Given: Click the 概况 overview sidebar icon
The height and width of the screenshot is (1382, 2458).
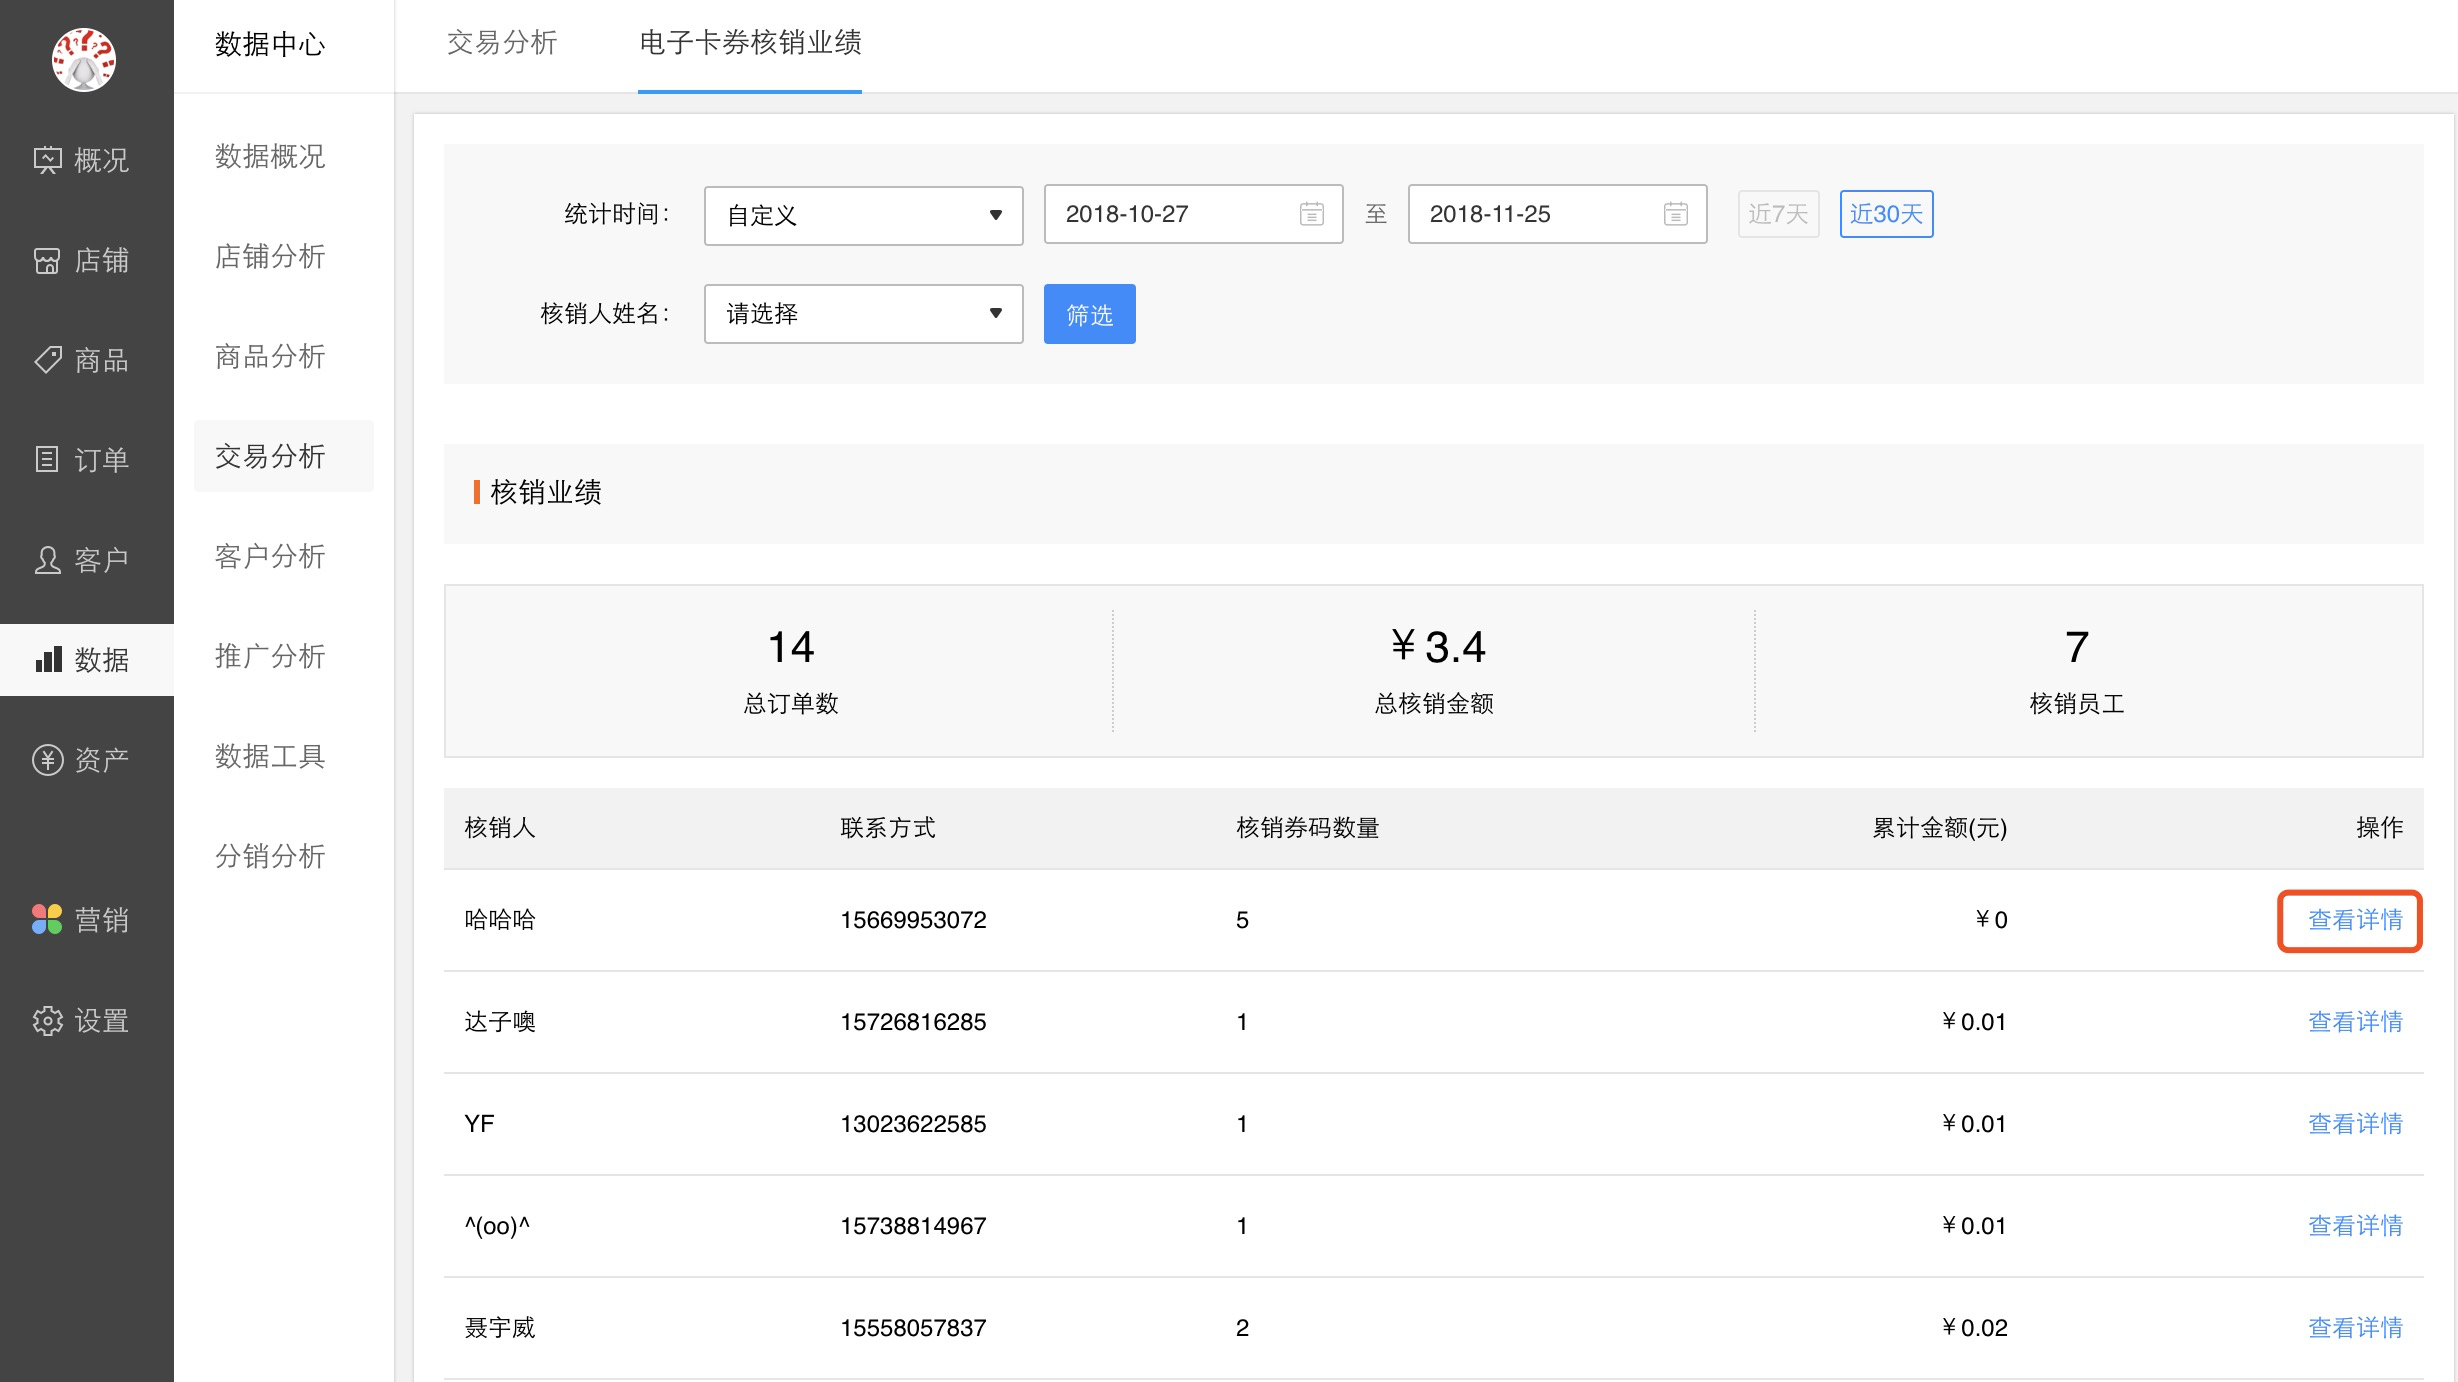Looking at the screenshot, I should pos(47,160).
